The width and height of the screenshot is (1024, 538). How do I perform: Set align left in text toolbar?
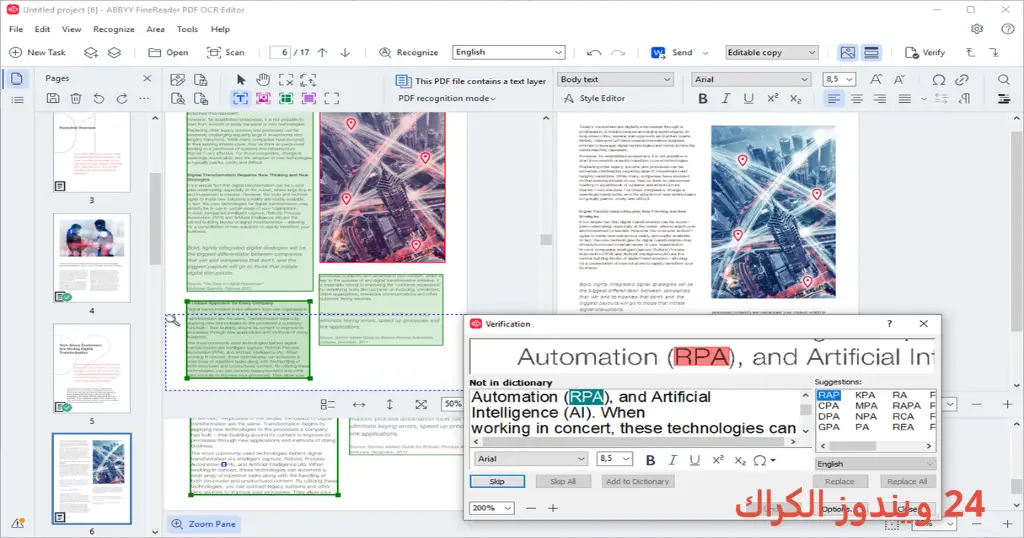point(833,99)
